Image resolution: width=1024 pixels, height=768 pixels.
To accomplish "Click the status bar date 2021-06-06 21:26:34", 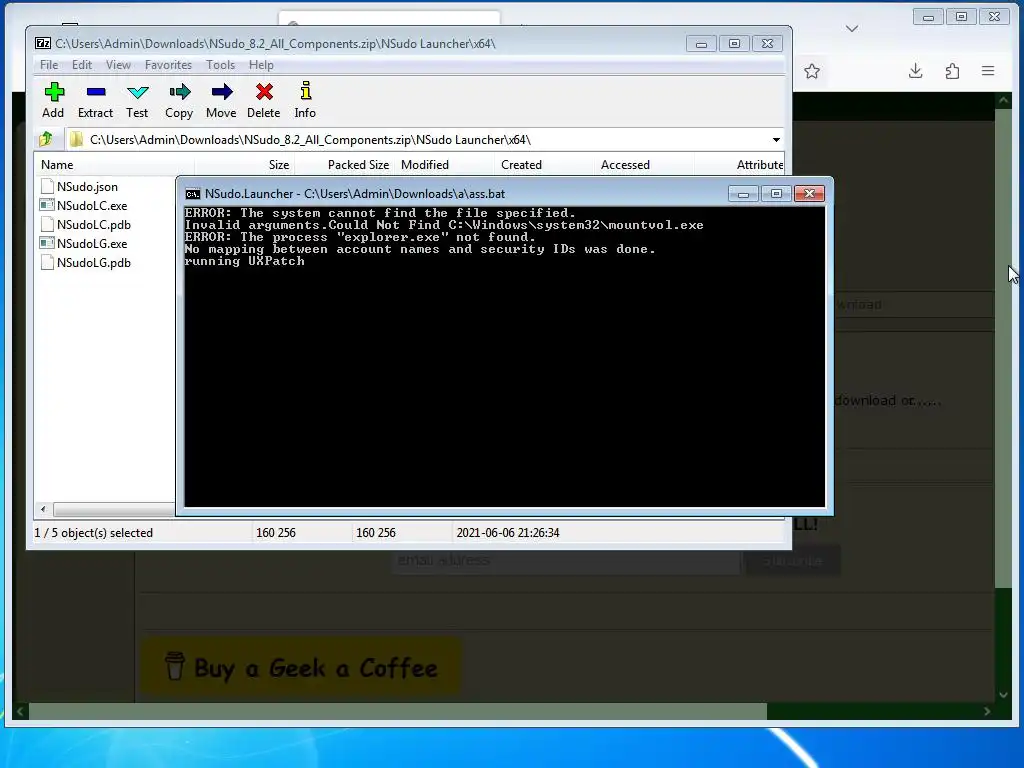I will tap(508, 533).
